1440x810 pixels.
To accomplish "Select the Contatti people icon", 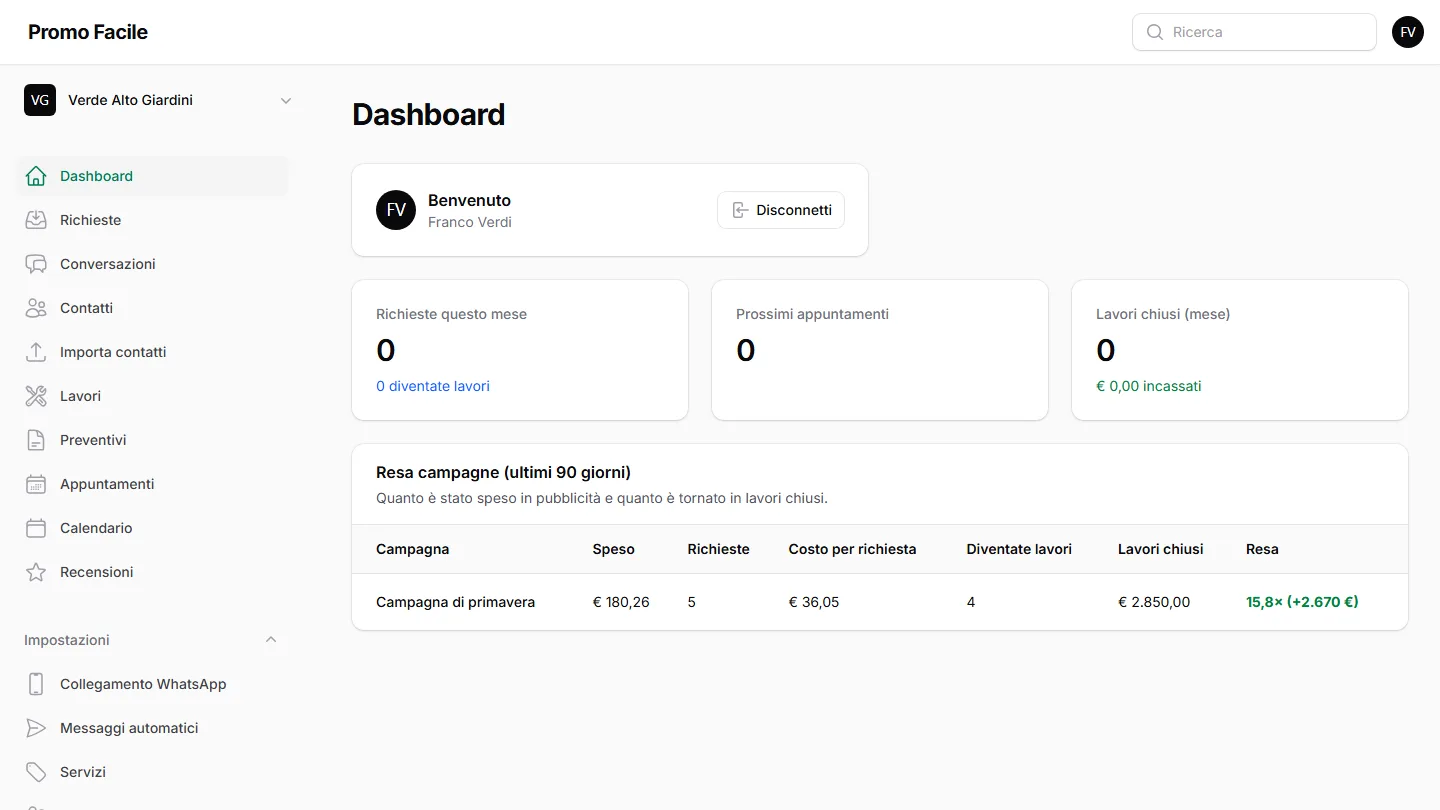I will [x=36, y=308].
